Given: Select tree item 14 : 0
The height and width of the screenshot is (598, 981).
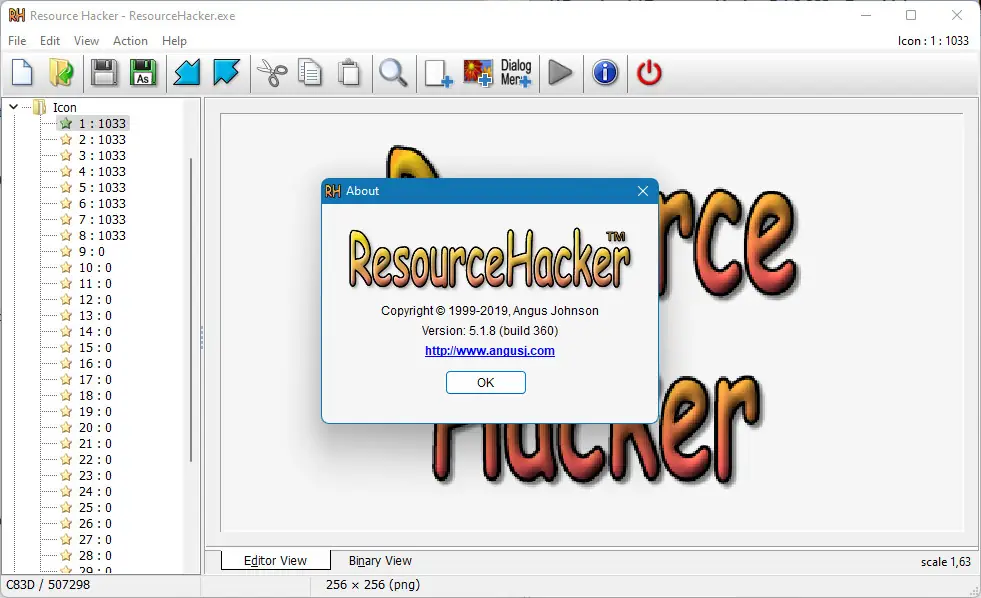Looking at the screenshot, I should 95,332.
